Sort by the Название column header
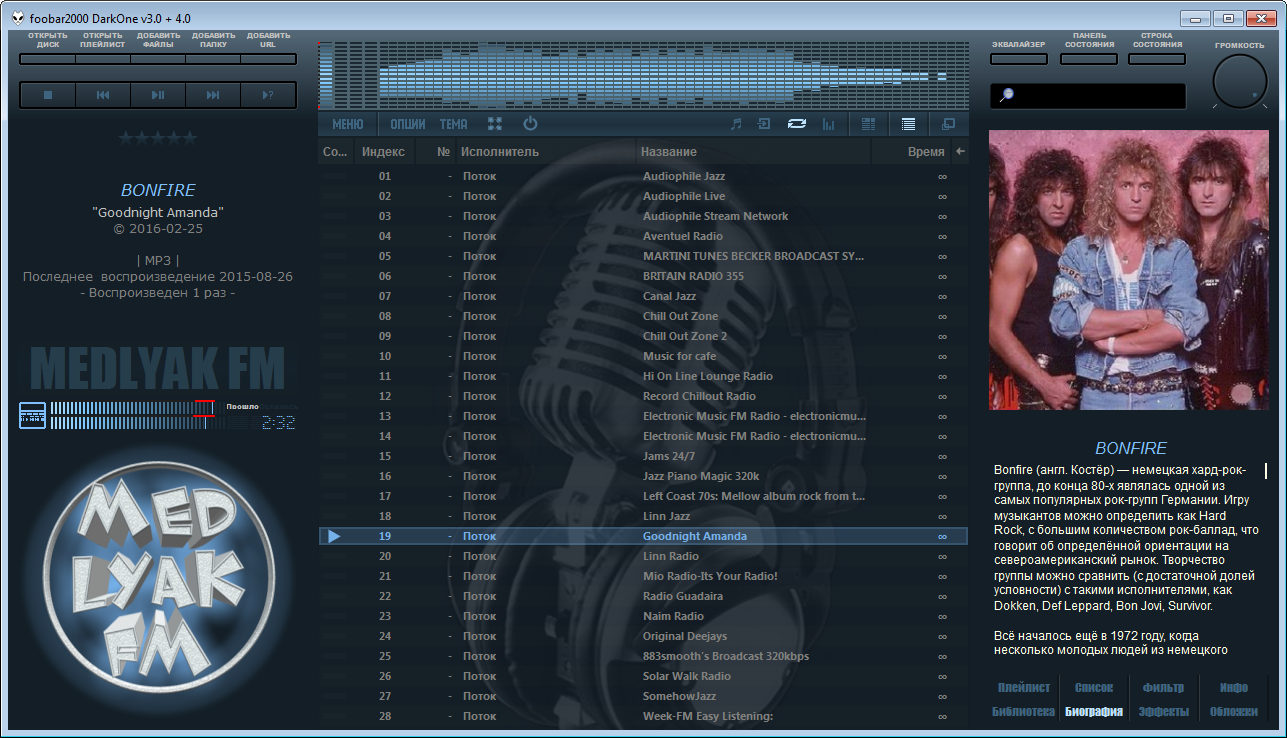The height and width of the screenshot is (738, 1287). click(754, 152)
